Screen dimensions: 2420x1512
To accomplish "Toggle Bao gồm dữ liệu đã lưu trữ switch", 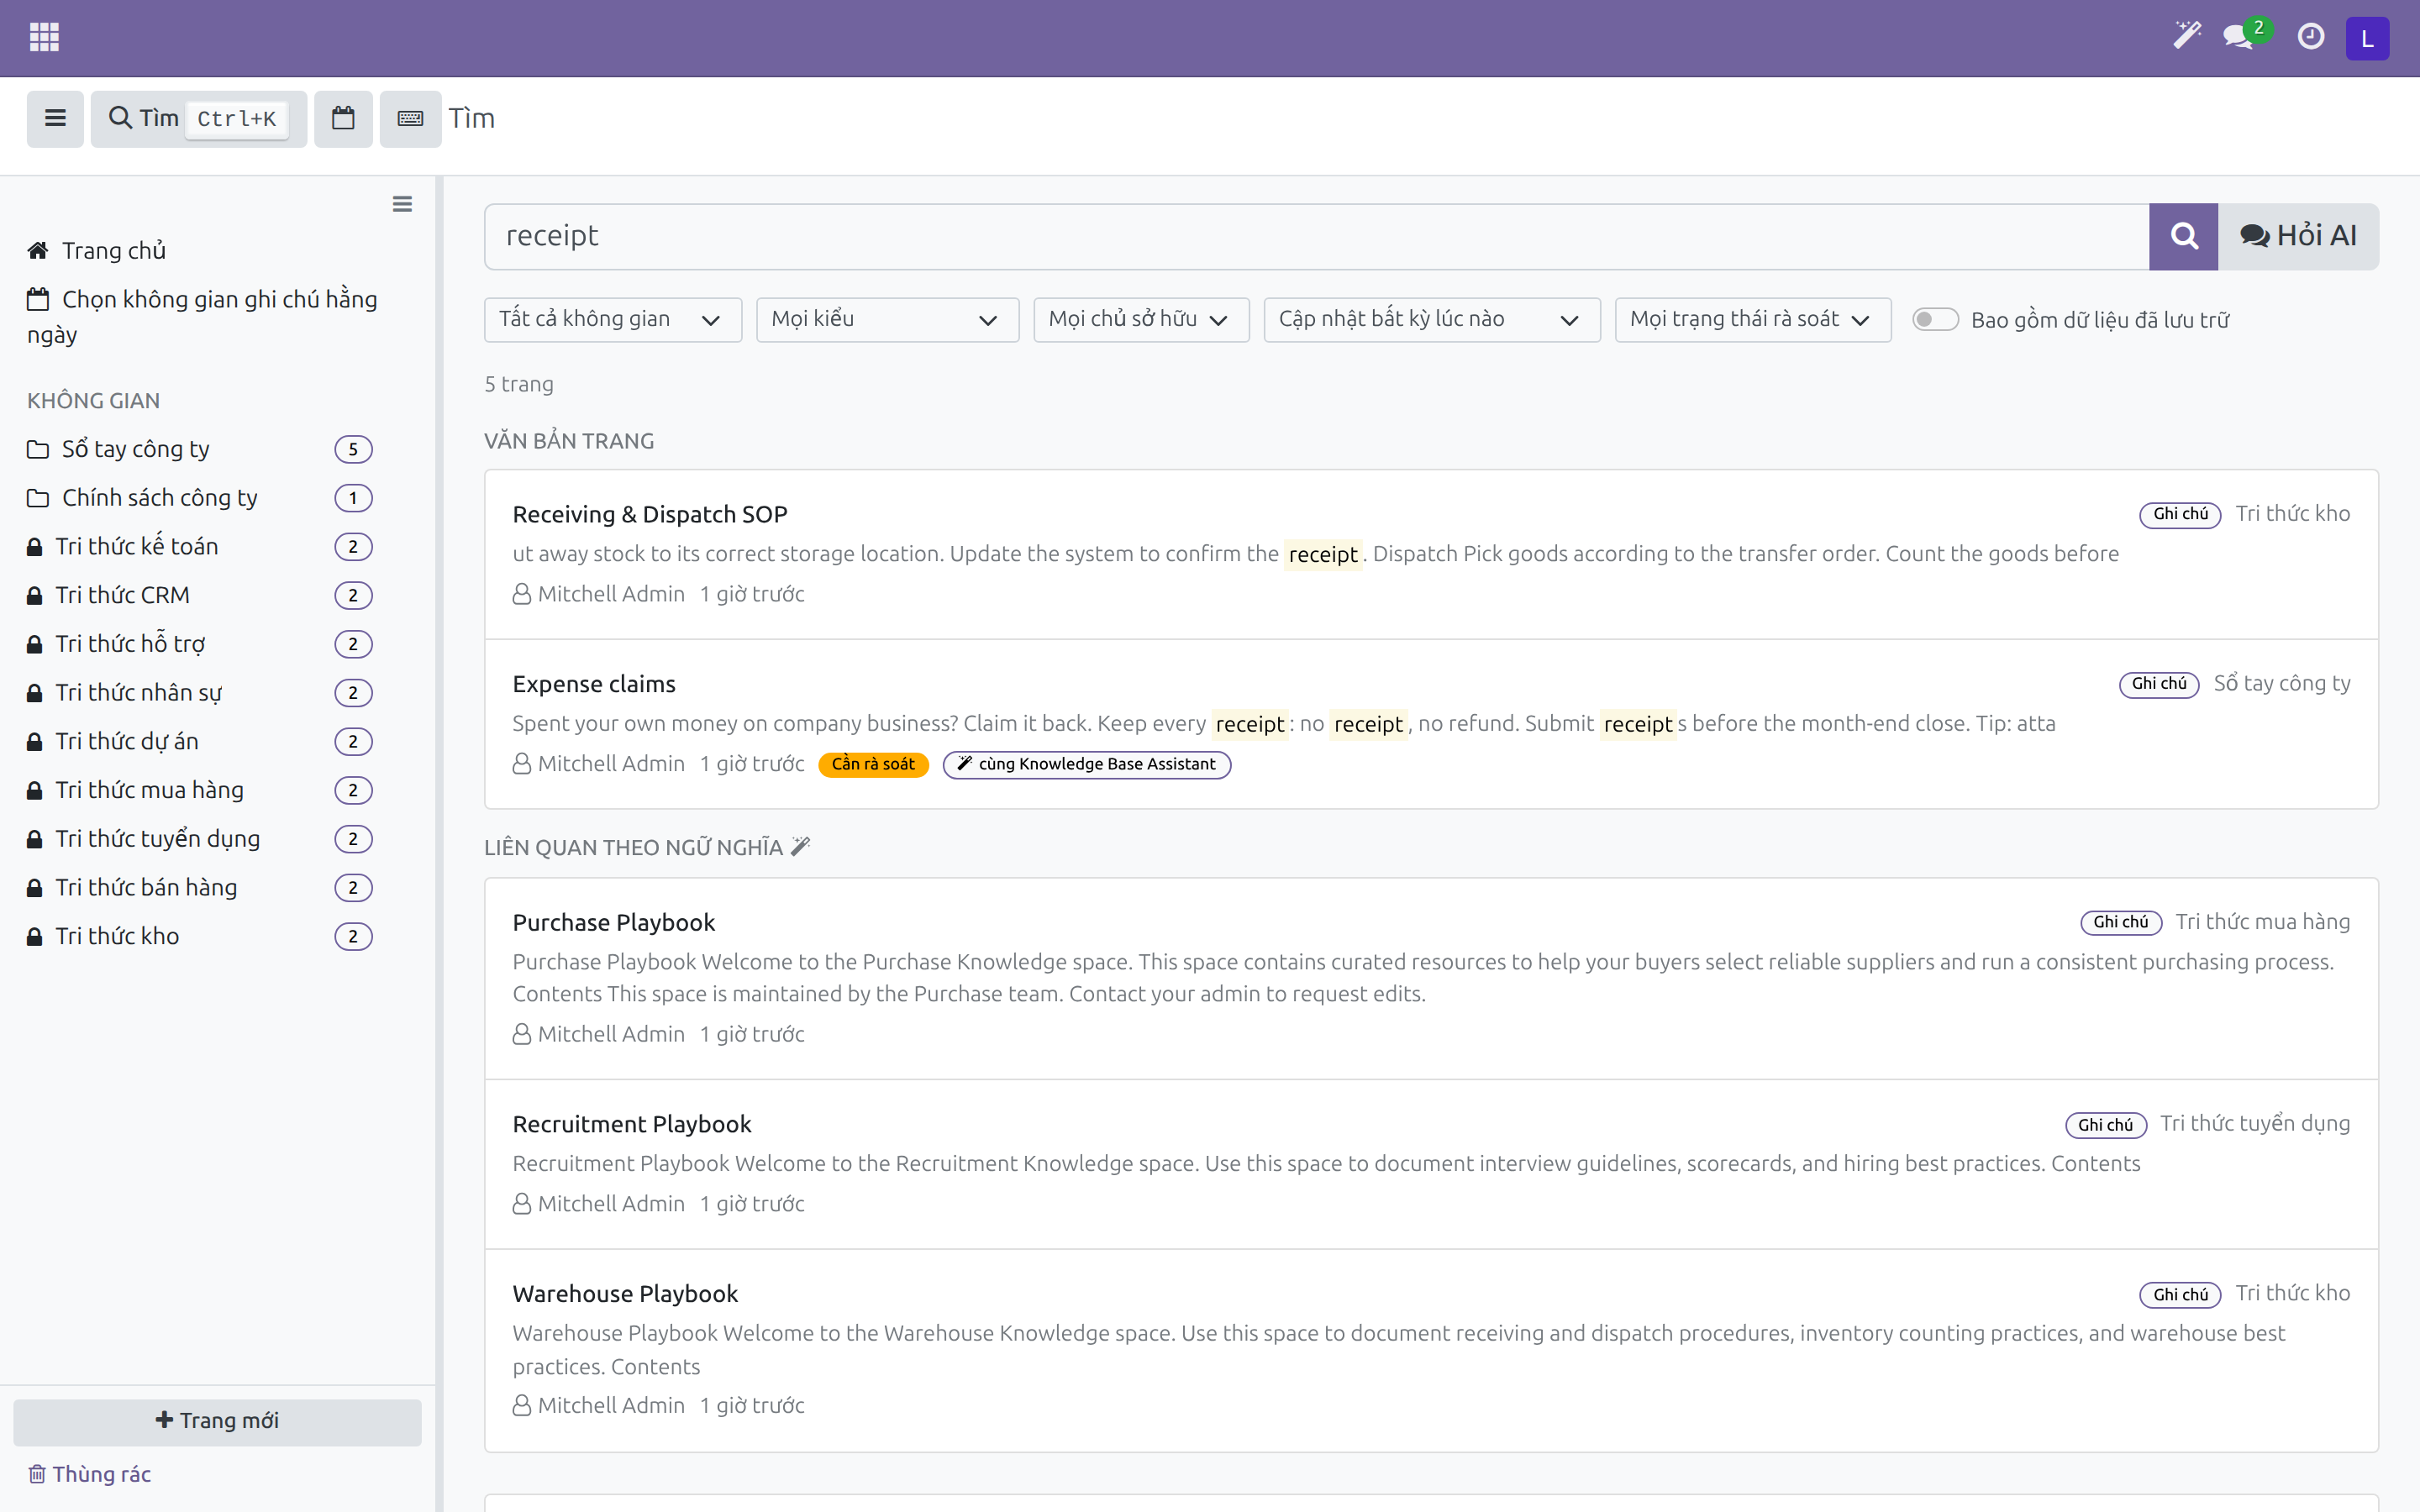I will click(x=1934, y=320).
